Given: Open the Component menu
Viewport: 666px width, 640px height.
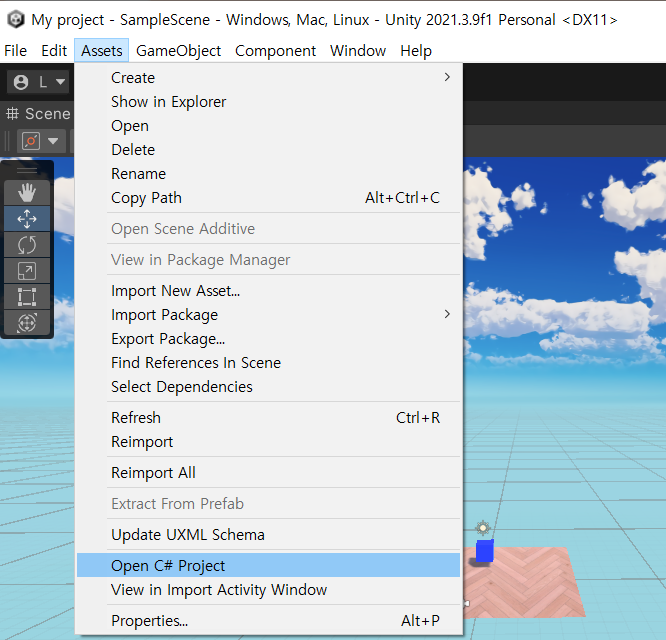Looking at the screenshot, I should point(275,51).
